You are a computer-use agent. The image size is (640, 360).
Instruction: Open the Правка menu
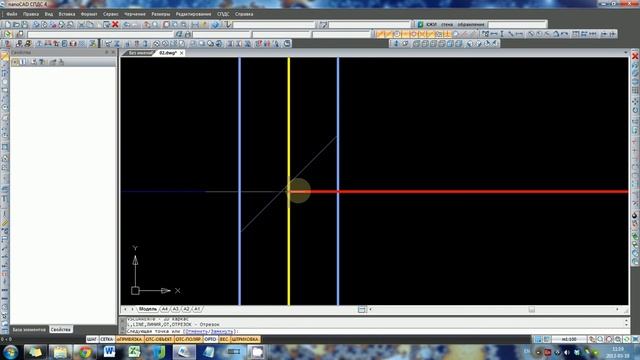(31, 14)
